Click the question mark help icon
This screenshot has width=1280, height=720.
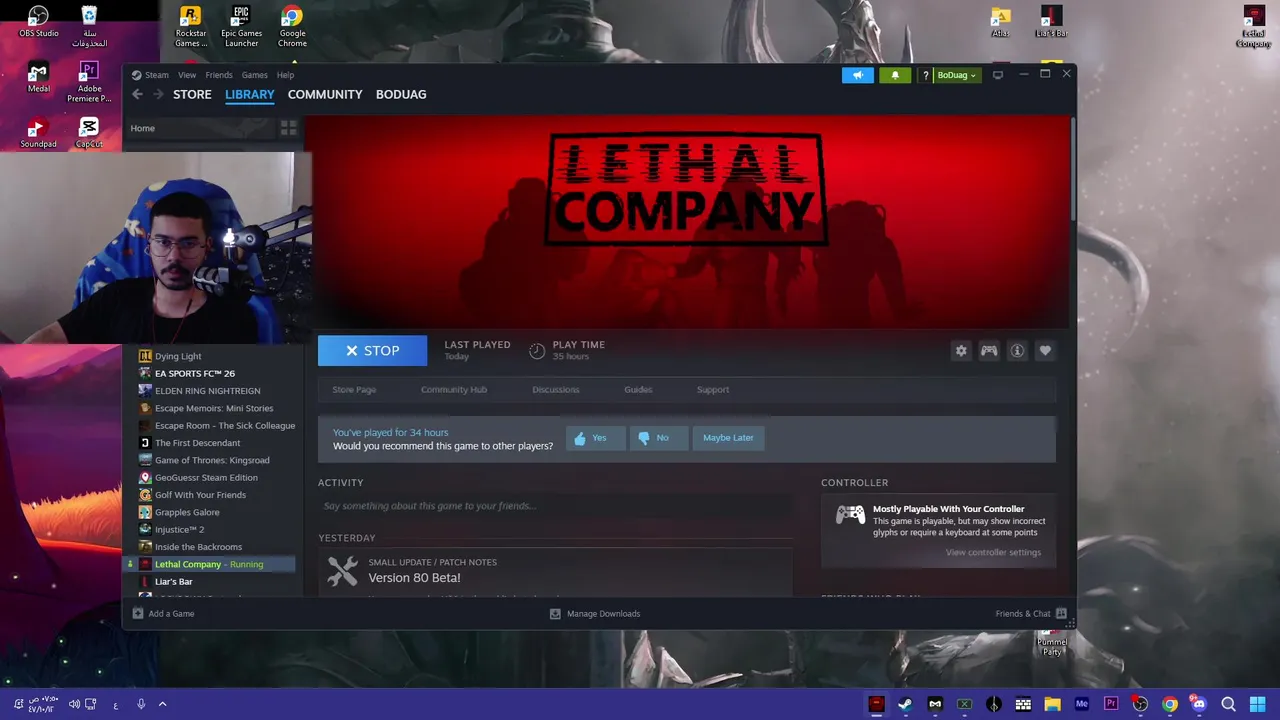pyautogui.click(x=926, y=75)
